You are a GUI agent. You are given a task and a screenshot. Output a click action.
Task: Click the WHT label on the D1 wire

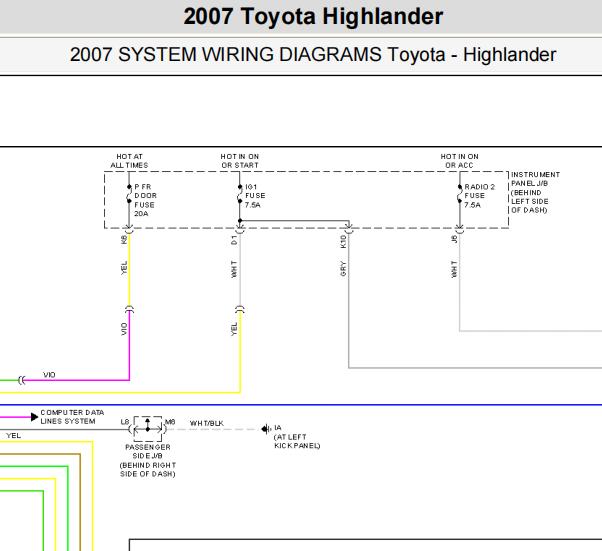tap(234, 269)
